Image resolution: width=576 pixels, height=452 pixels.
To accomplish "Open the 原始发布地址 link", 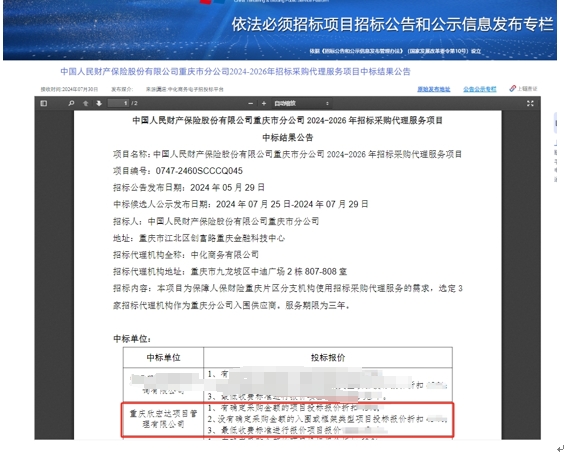I will point(433,89).
